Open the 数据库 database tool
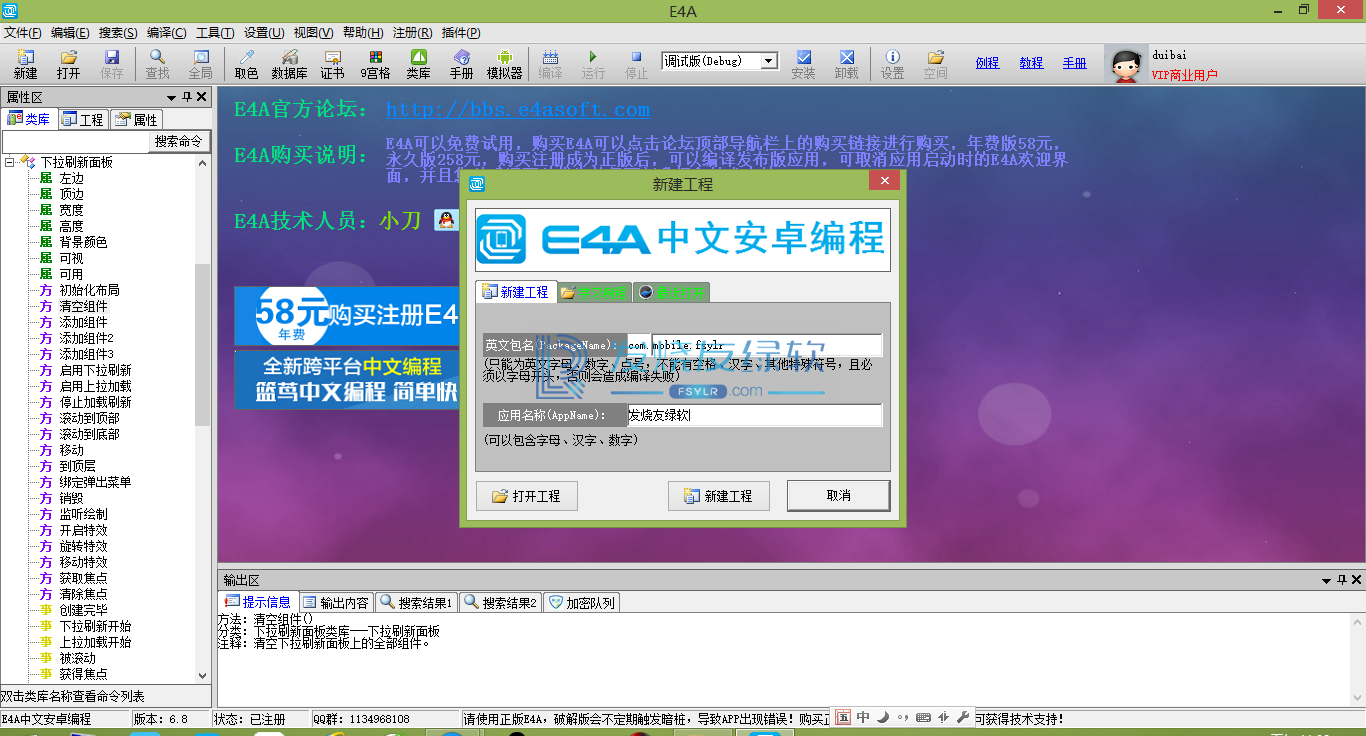 (289, 64)
